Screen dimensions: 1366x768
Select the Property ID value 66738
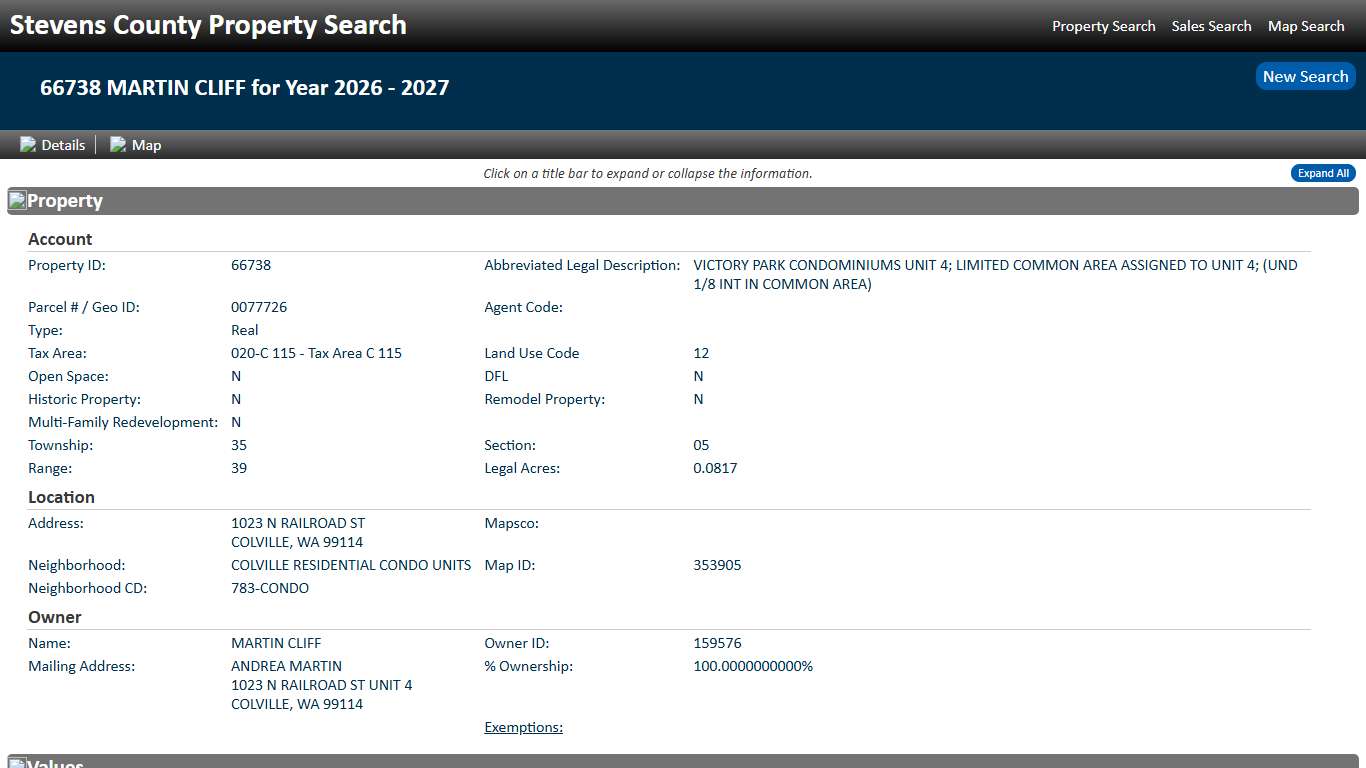click(x=251, y=265)
